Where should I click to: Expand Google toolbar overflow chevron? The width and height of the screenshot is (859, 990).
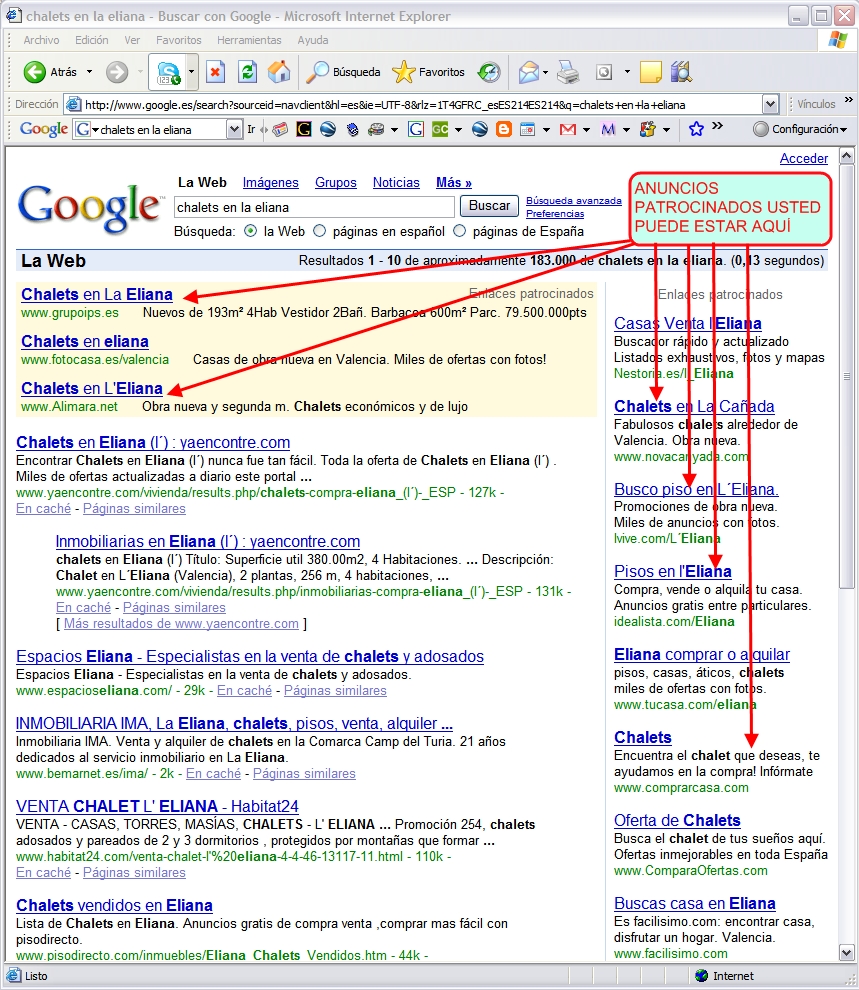coord(717,126)
